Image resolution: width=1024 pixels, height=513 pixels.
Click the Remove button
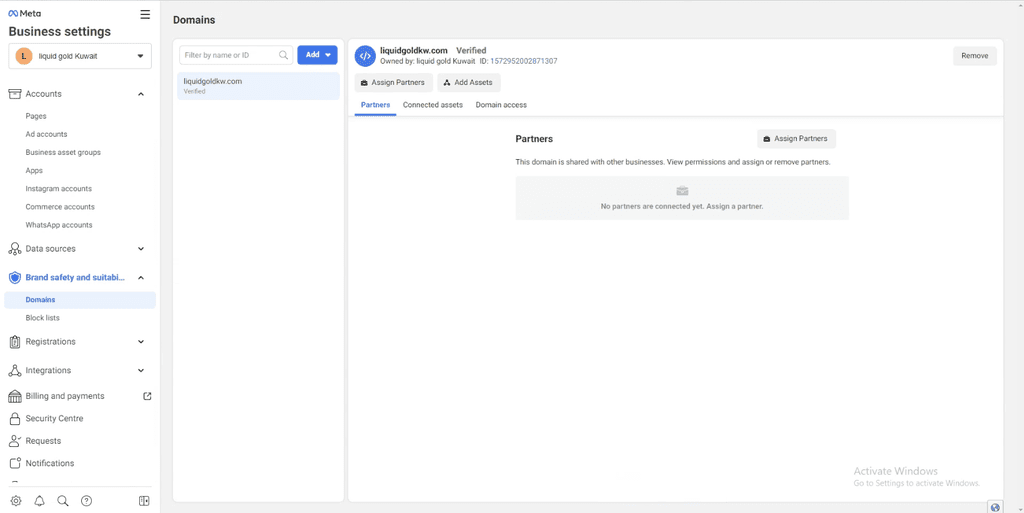pyautogui.click(x=974, y=56)
